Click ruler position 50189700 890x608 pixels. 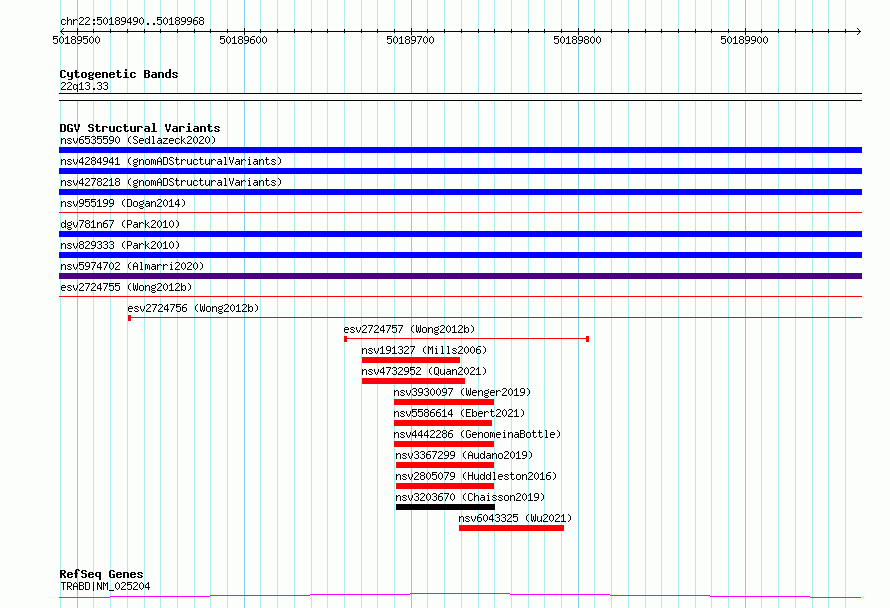[x=410, y=40]
